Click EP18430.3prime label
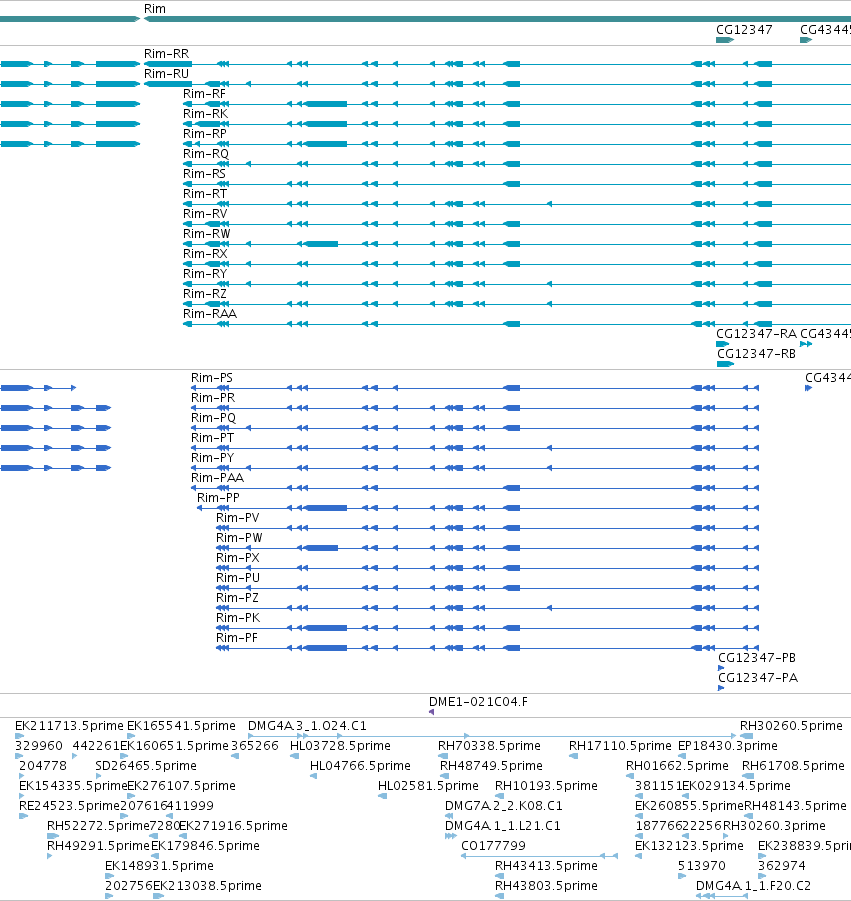The width and height of the screenshot is (851, 901). tap(727, 746)
